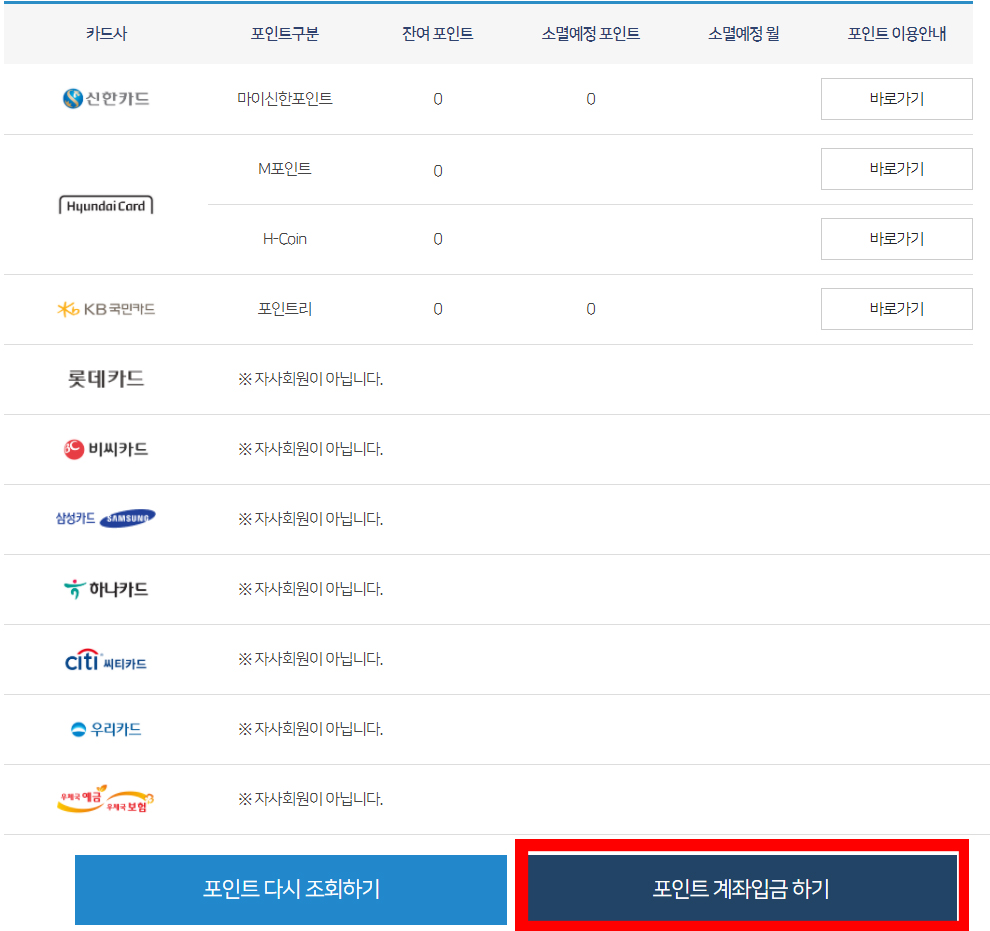
Task: Click the 자사회원이 아닙니다 notice for 우체국
Action: click(310, 799)
